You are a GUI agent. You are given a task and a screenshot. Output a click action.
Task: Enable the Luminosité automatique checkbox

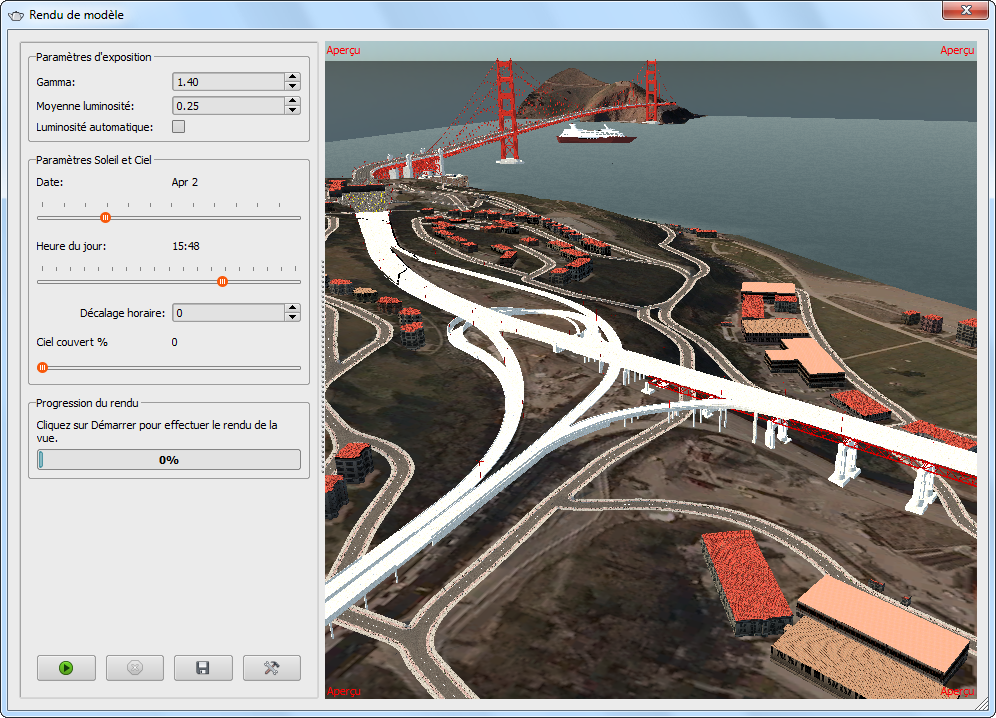tap(179, 127)
